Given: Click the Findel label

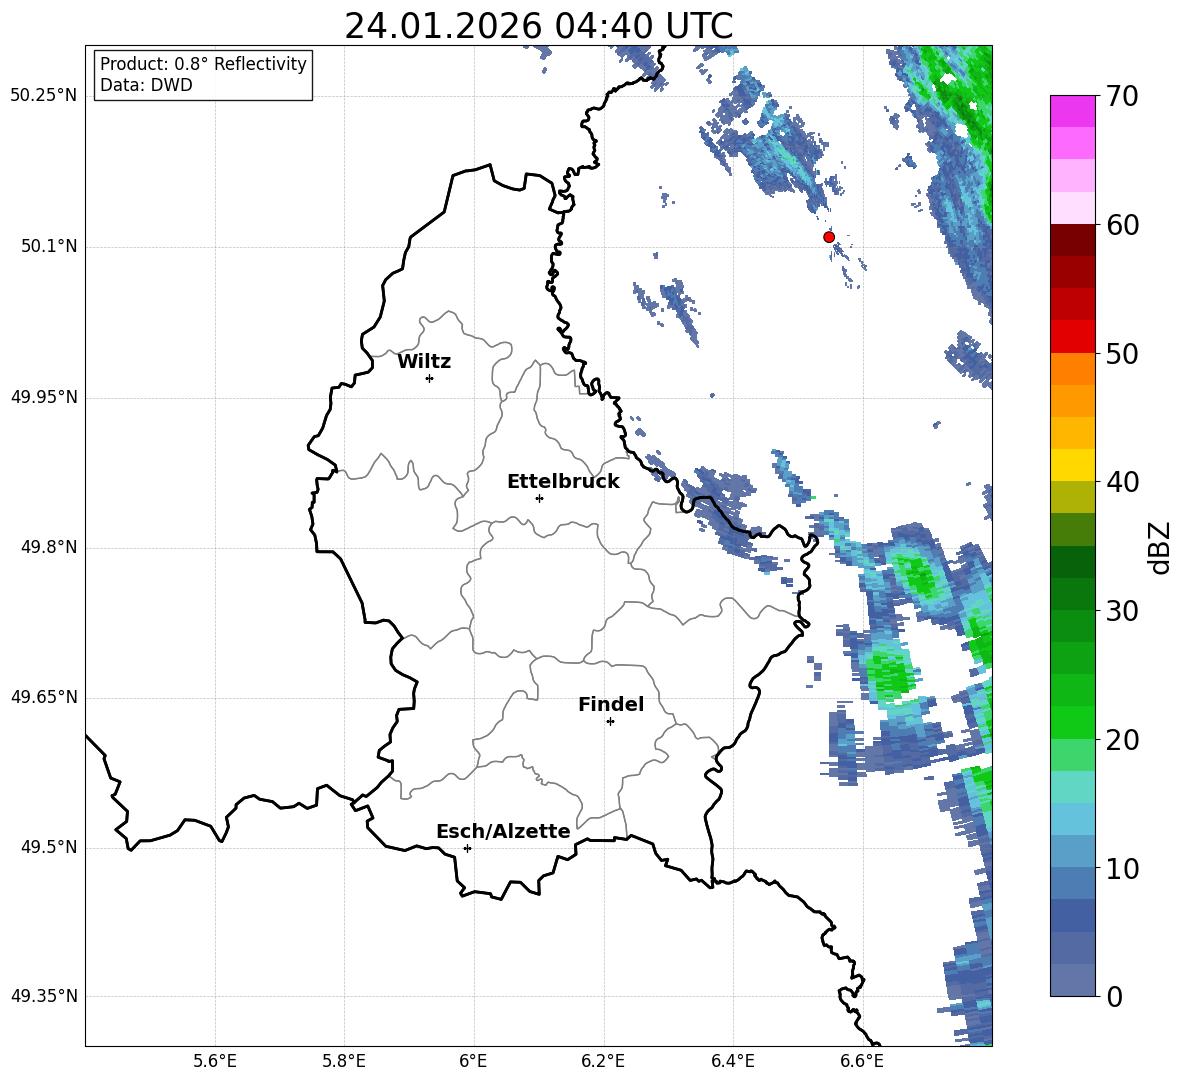Looking at the screenshot, I should pyautogui.click(x=611, y=704).
